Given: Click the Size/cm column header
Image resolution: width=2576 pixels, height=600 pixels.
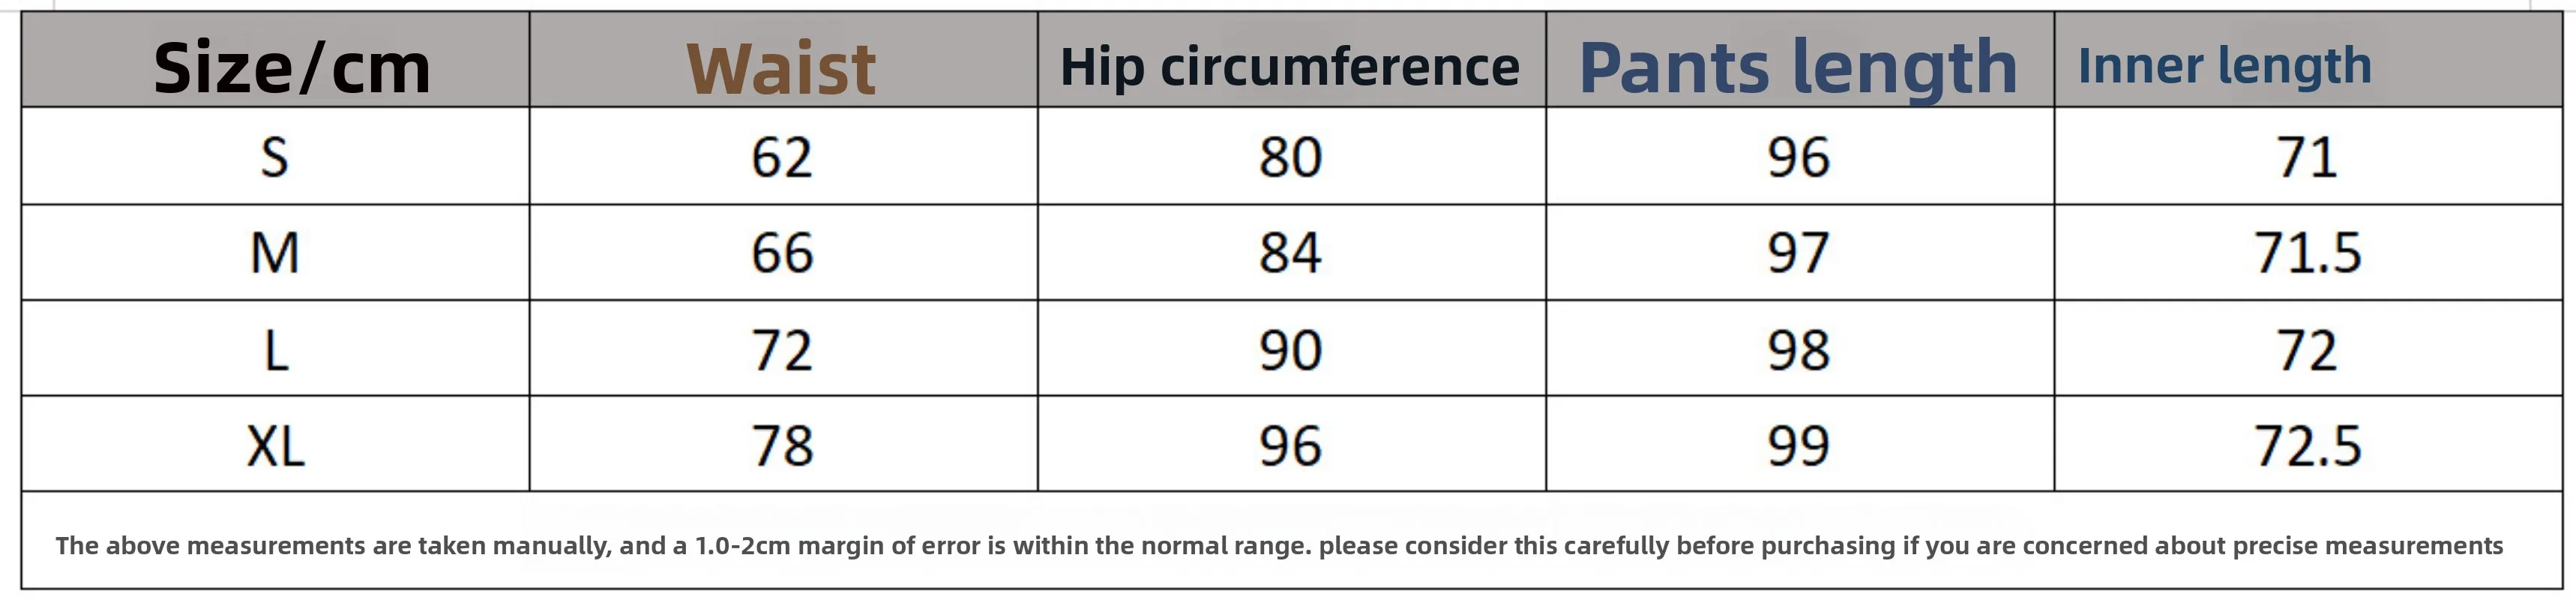Looking at the screenshot, I should [x=291, y=68].
